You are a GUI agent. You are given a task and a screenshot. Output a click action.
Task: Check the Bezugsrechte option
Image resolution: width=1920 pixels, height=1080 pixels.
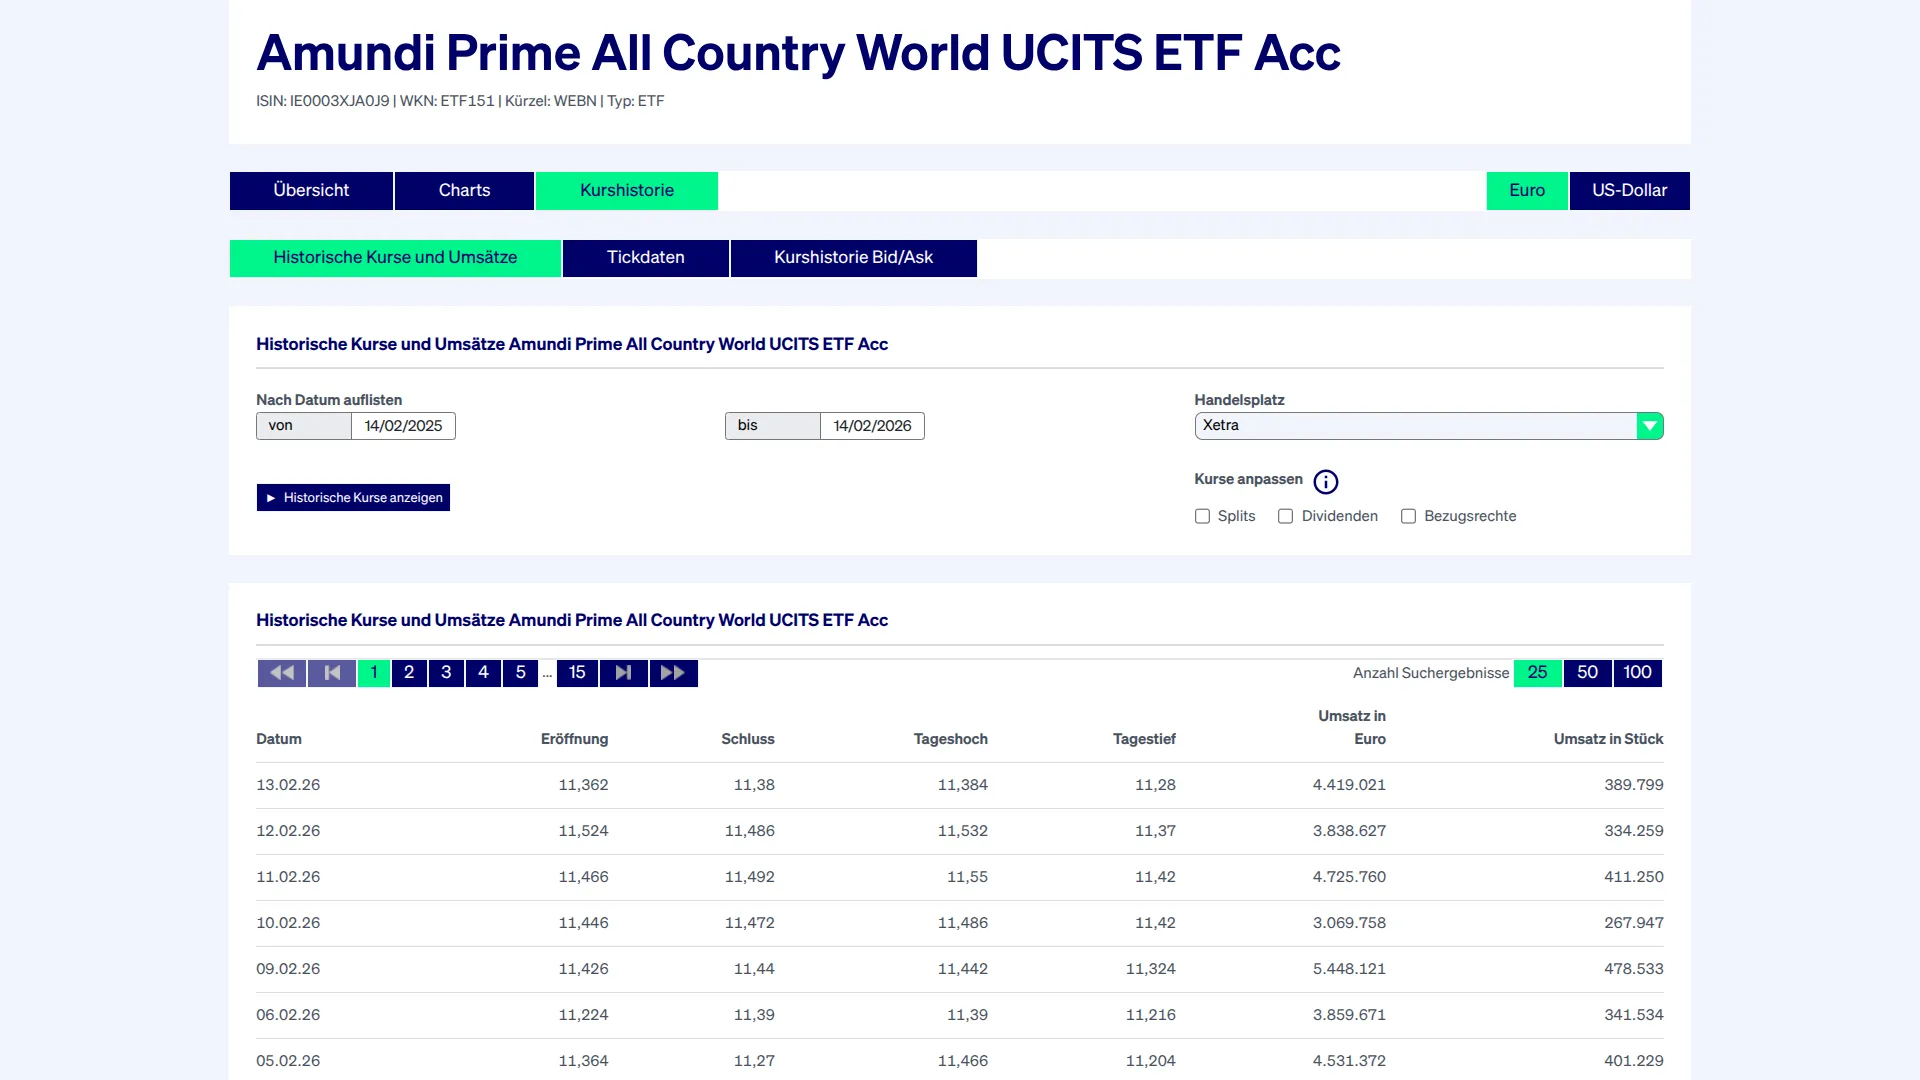click(1408, 516)
